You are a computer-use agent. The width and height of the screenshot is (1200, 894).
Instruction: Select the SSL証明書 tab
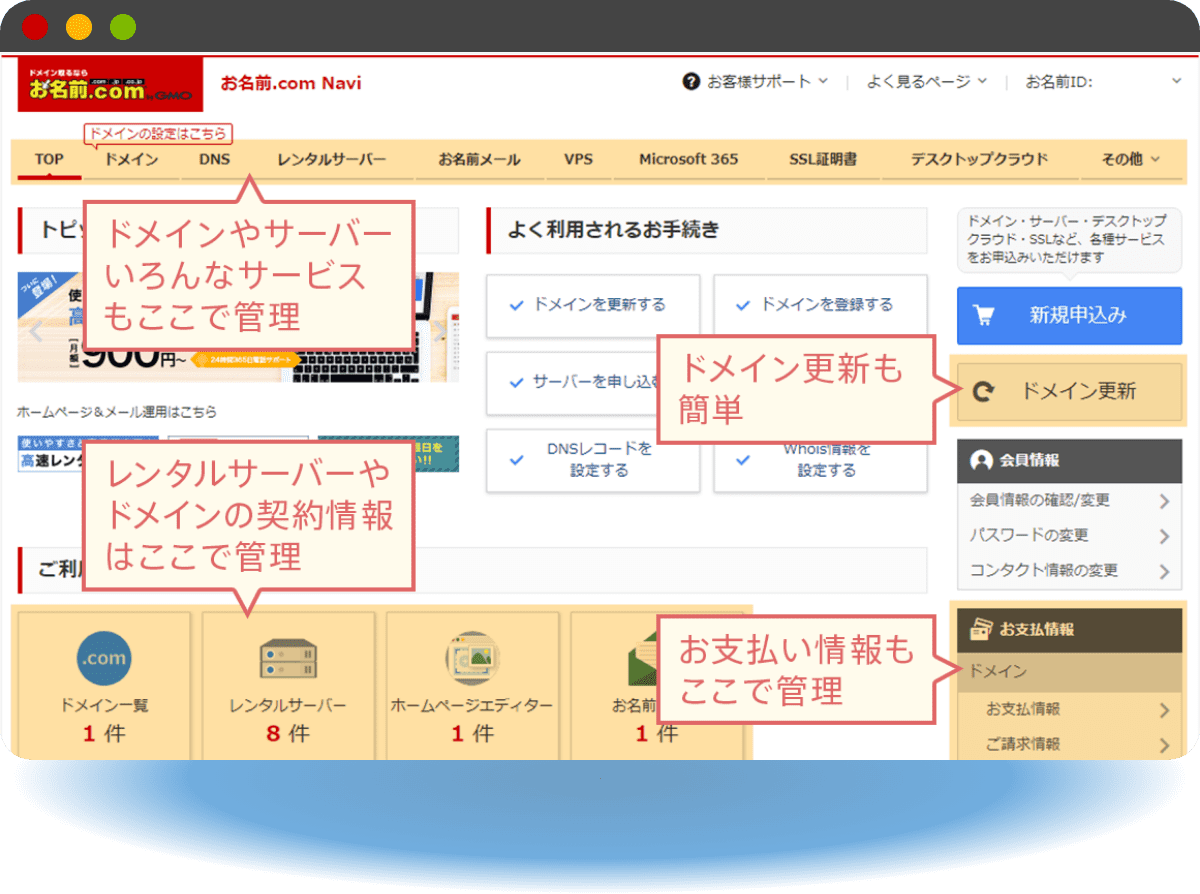pos(823,159)
